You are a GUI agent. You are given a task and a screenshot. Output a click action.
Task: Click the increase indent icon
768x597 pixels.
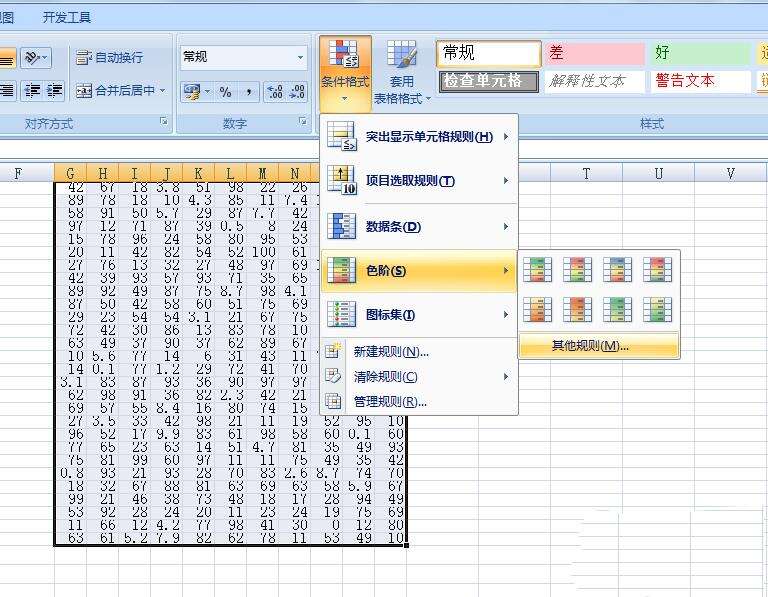click(53, 91)
